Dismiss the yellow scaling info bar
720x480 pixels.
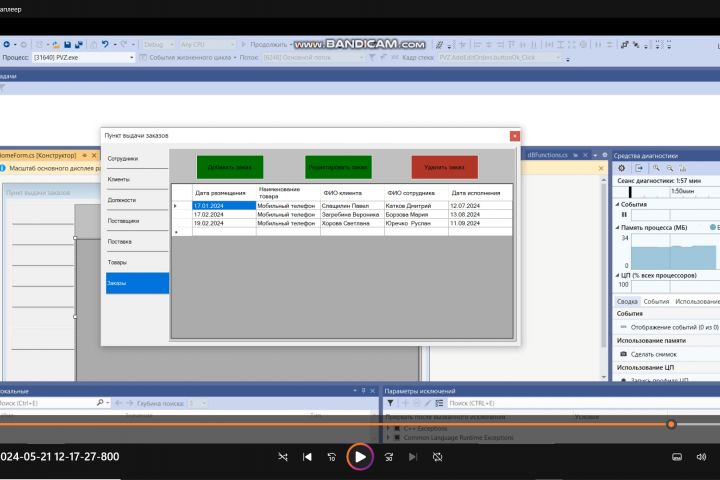click(x=601, y=169)
